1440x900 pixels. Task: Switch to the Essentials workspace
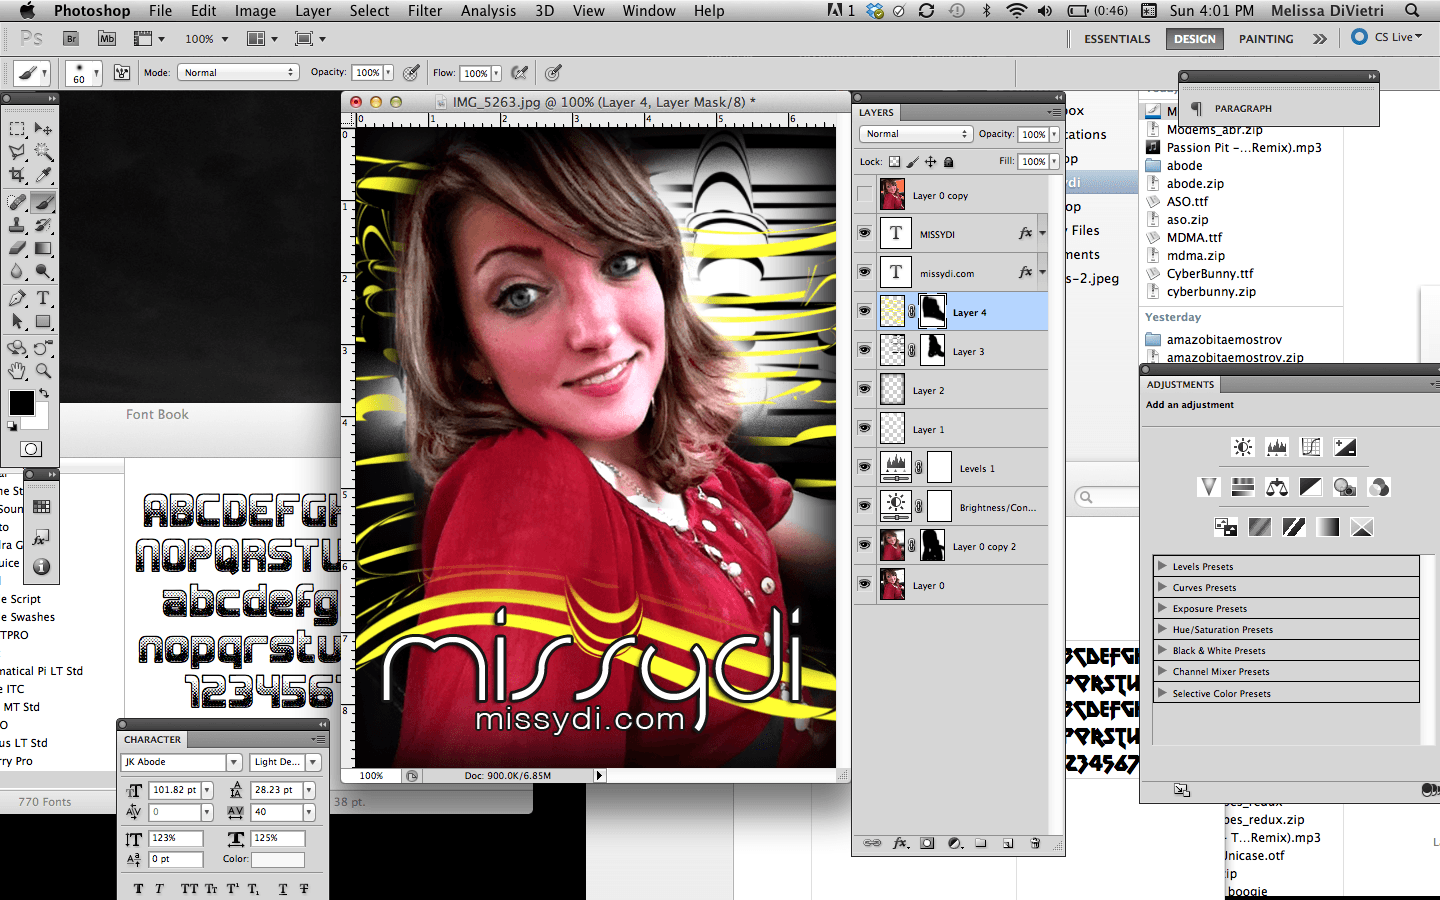click(x=1117, y=39)
